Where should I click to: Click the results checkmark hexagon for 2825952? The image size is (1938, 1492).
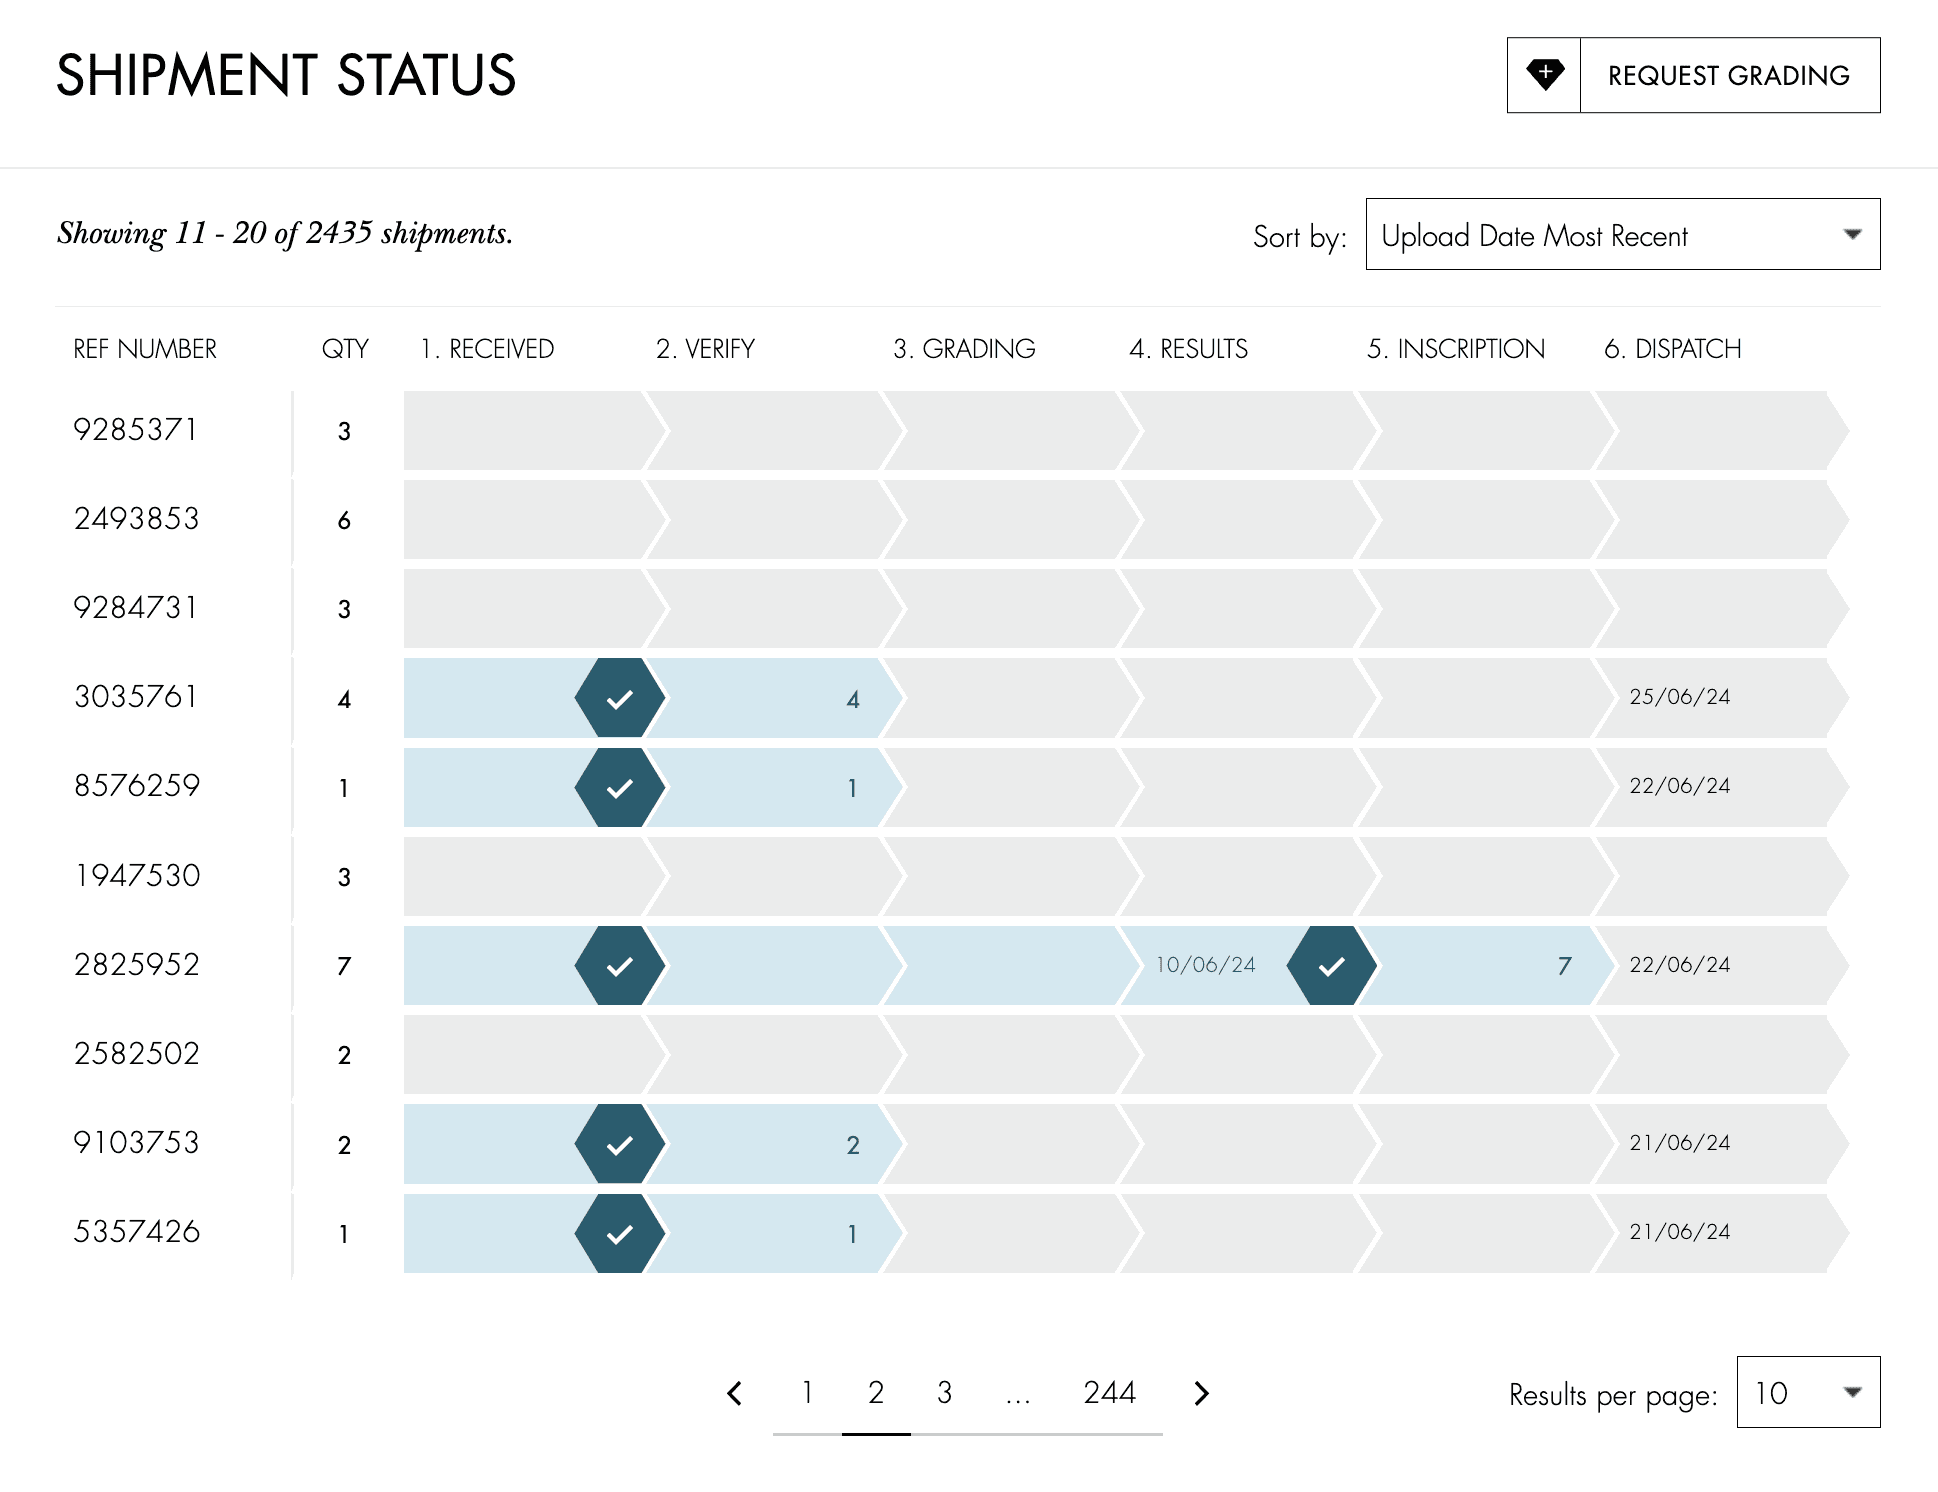(1332, 965)
